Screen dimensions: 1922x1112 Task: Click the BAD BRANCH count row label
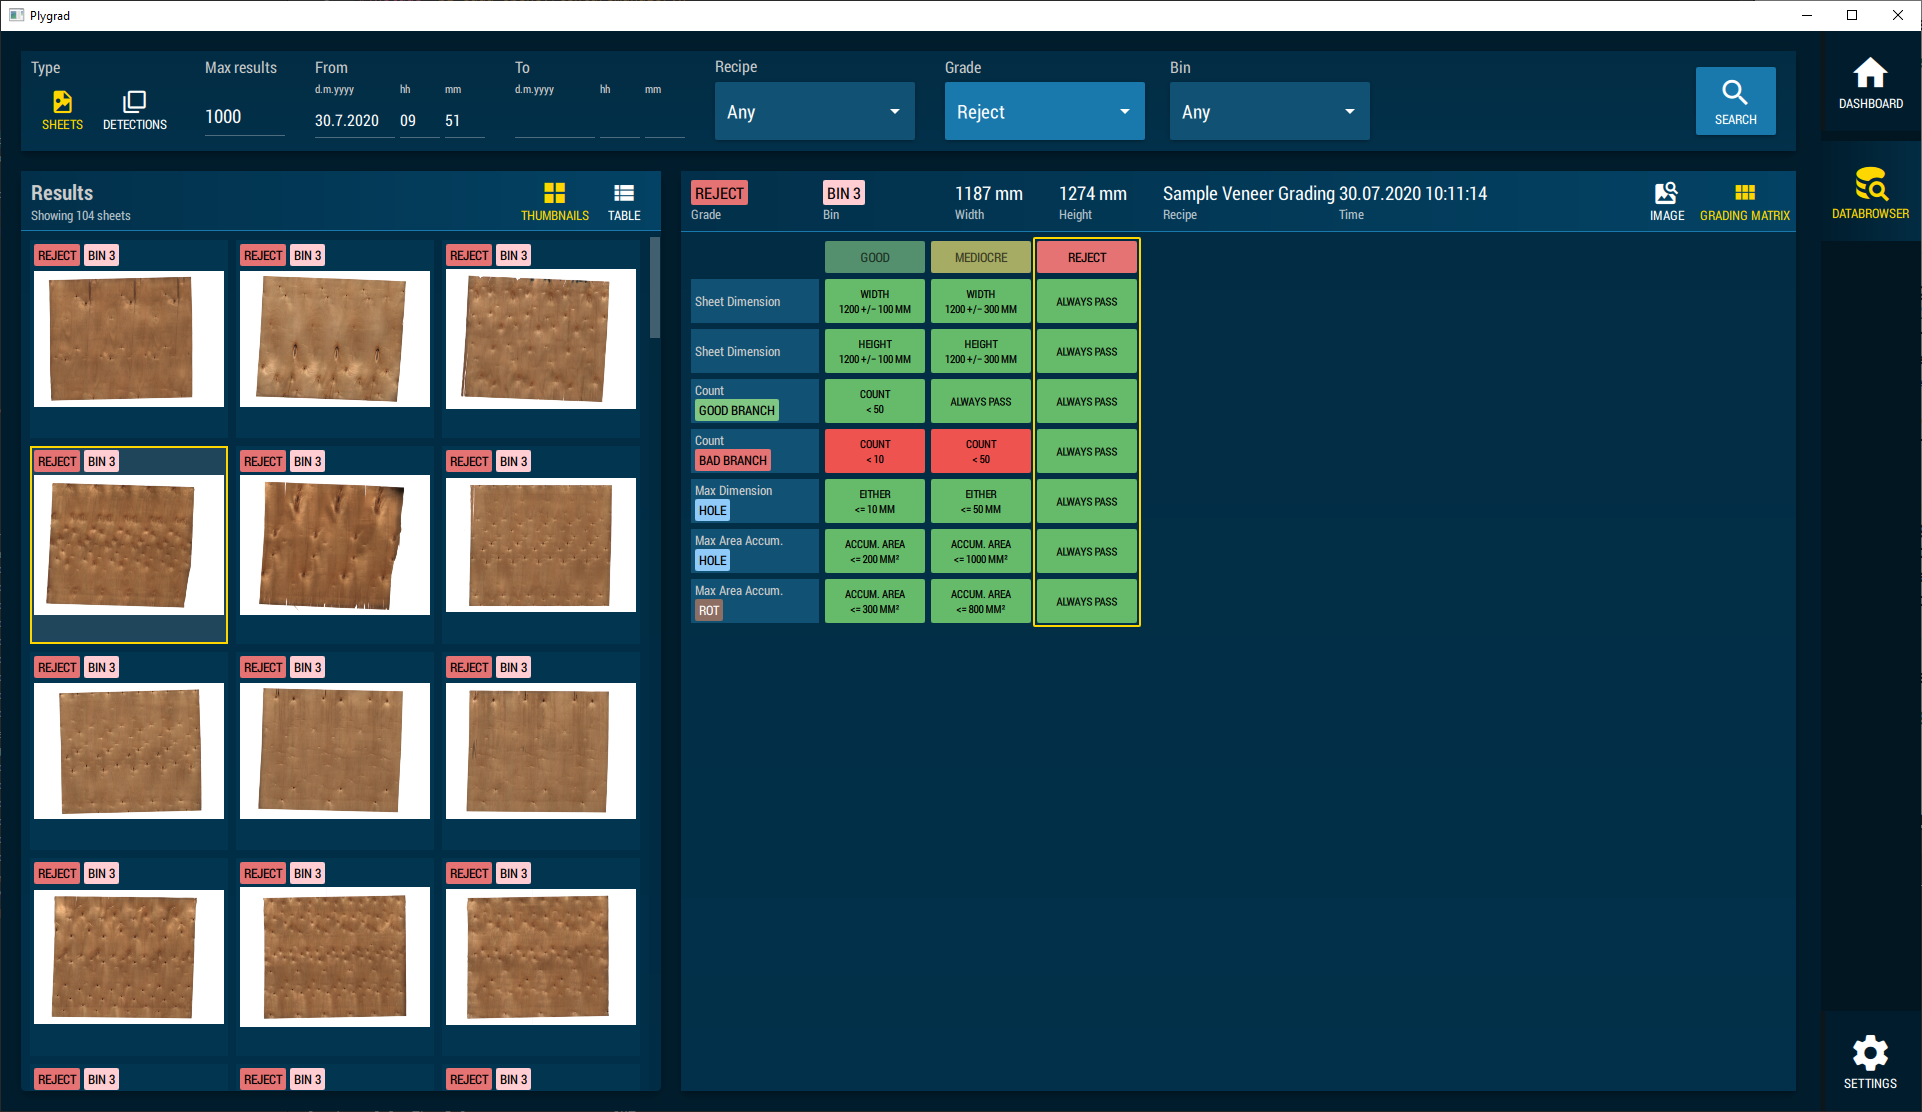coord(754,451)
